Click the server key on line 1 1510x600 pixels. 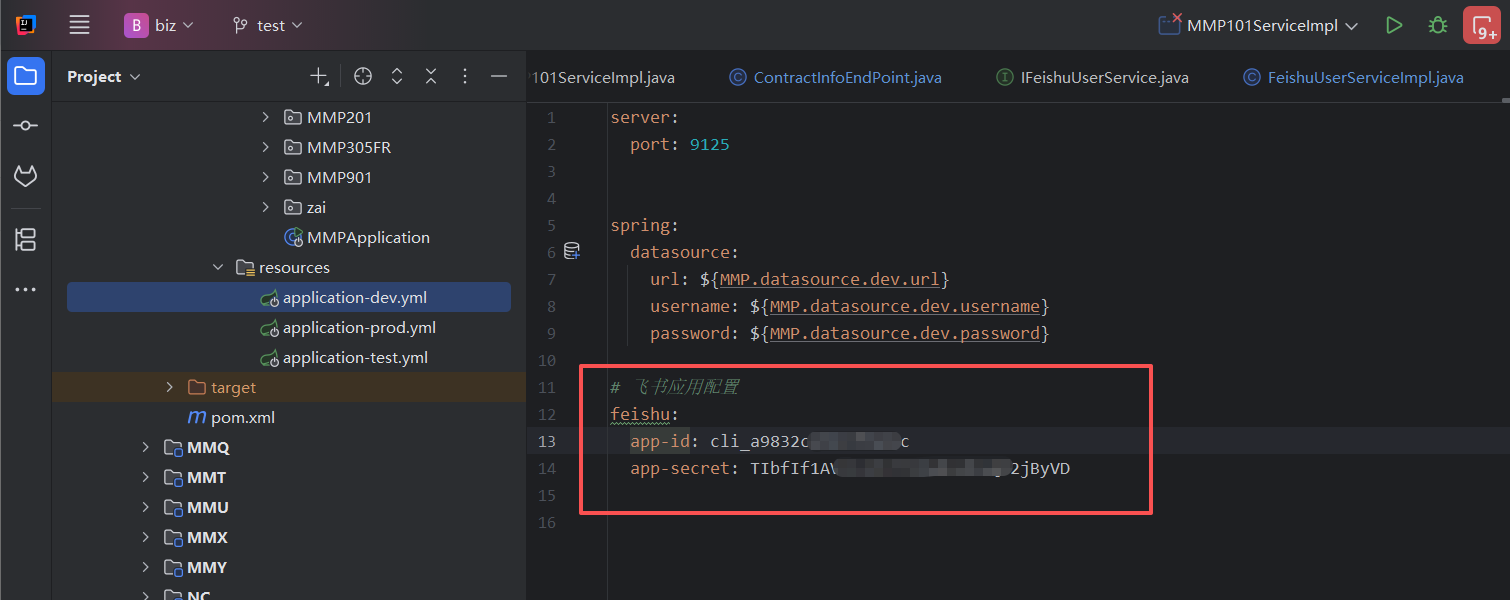pos(640,117)
